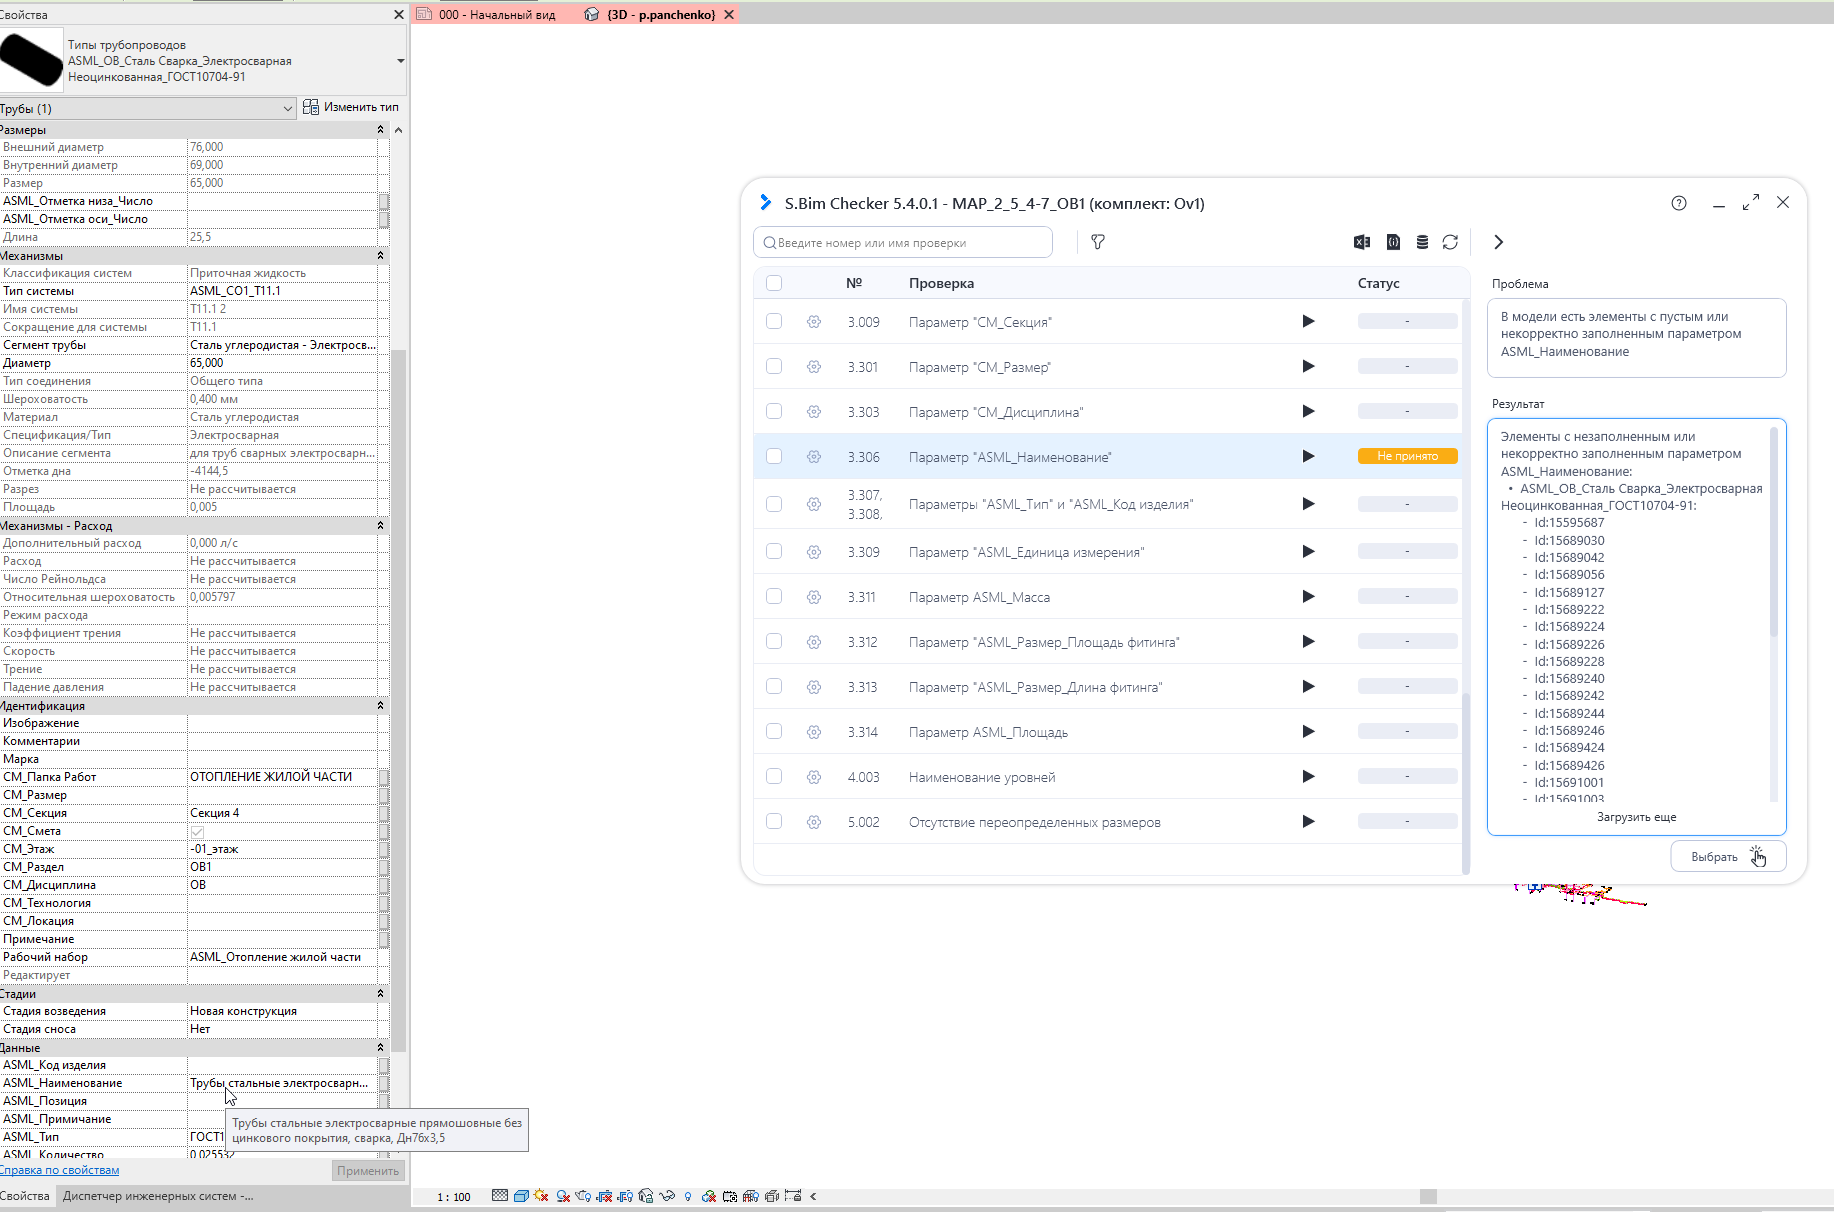Tick checkbox for check 3.312 Площадь фитинга
This screenshot has height=1212, width=1834.
click(774, 641)
